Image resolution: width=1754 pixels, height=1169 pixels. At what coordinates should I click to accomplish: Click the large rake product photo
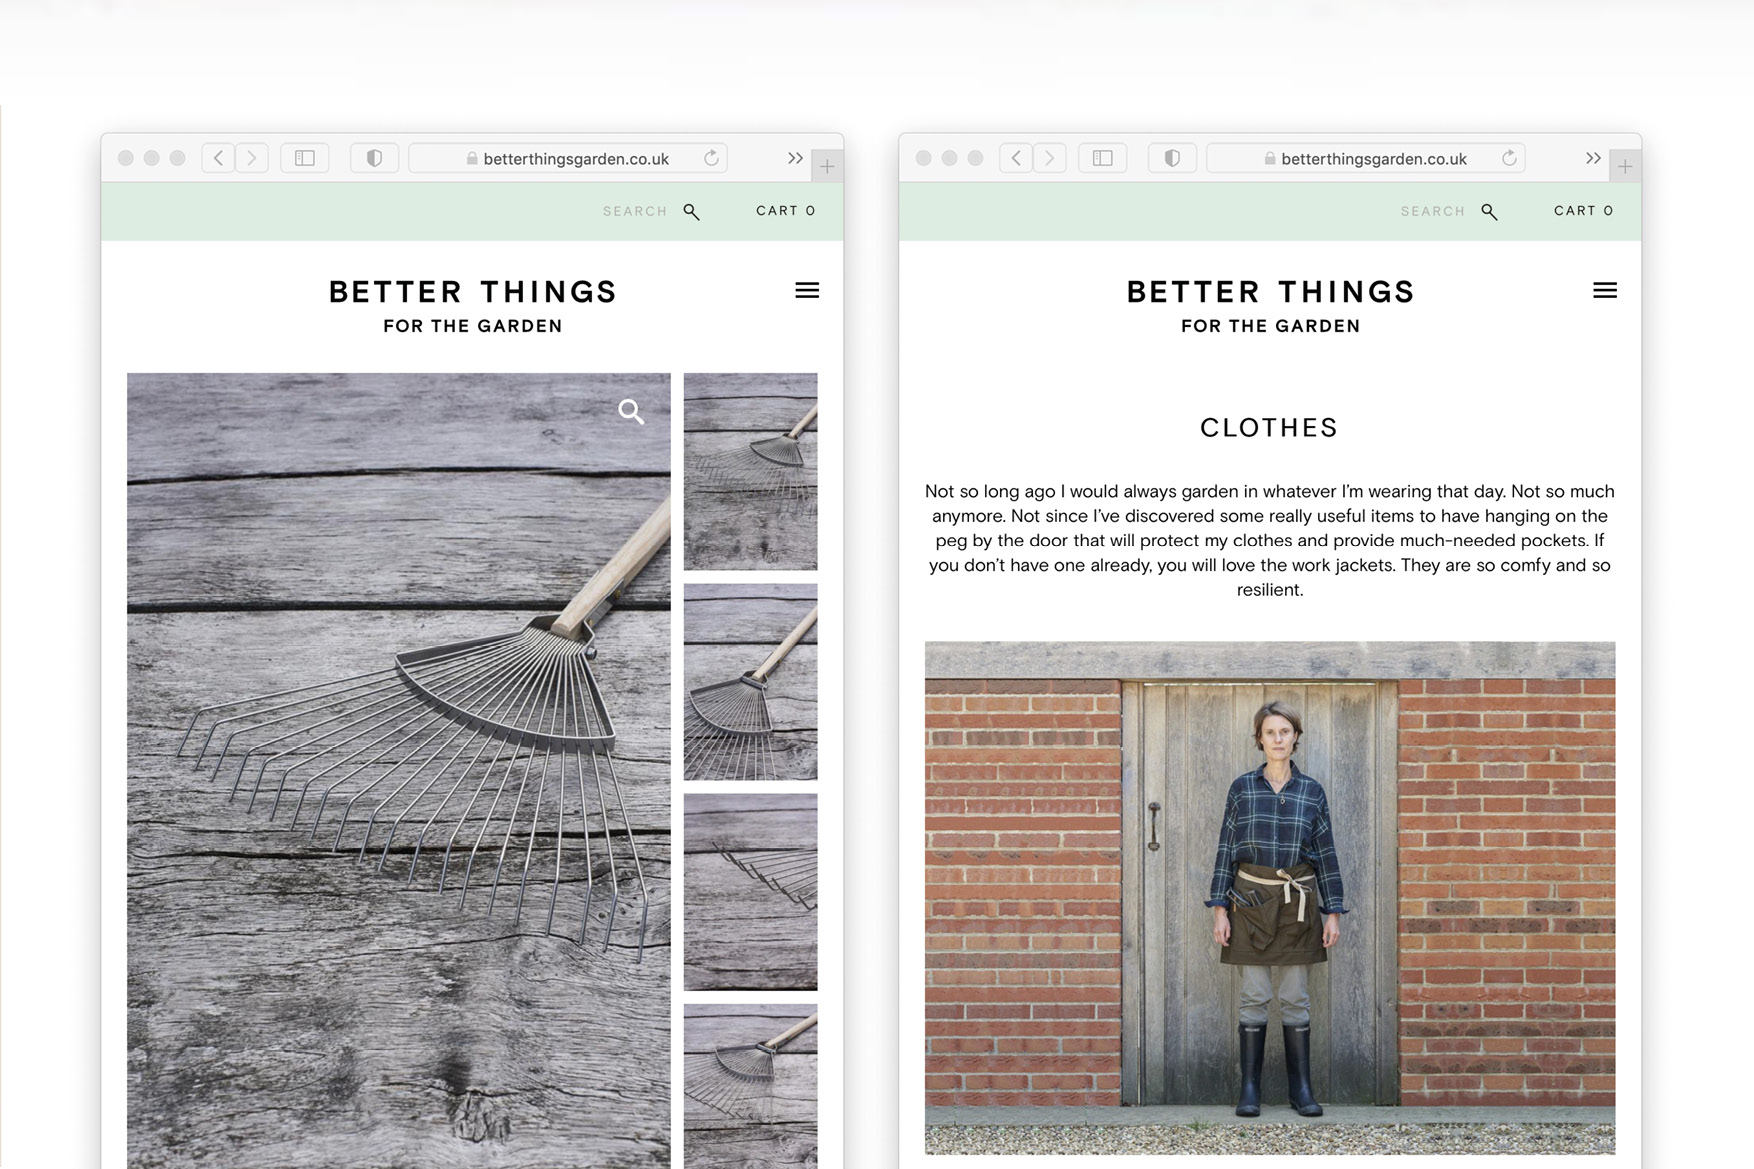[x=399, y=771]
